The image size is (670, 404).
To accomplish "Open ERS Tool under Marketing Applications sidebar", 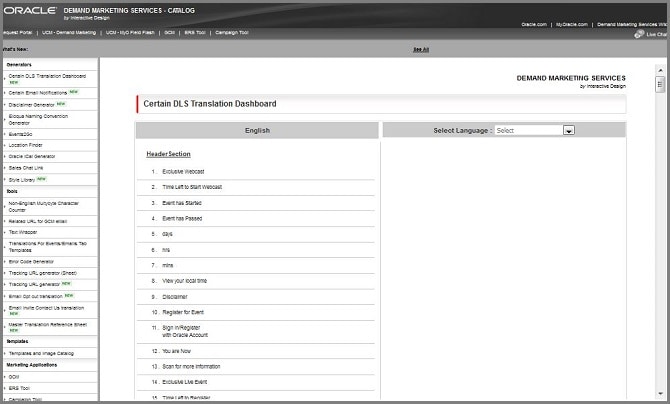I will [x=19, y=388].
